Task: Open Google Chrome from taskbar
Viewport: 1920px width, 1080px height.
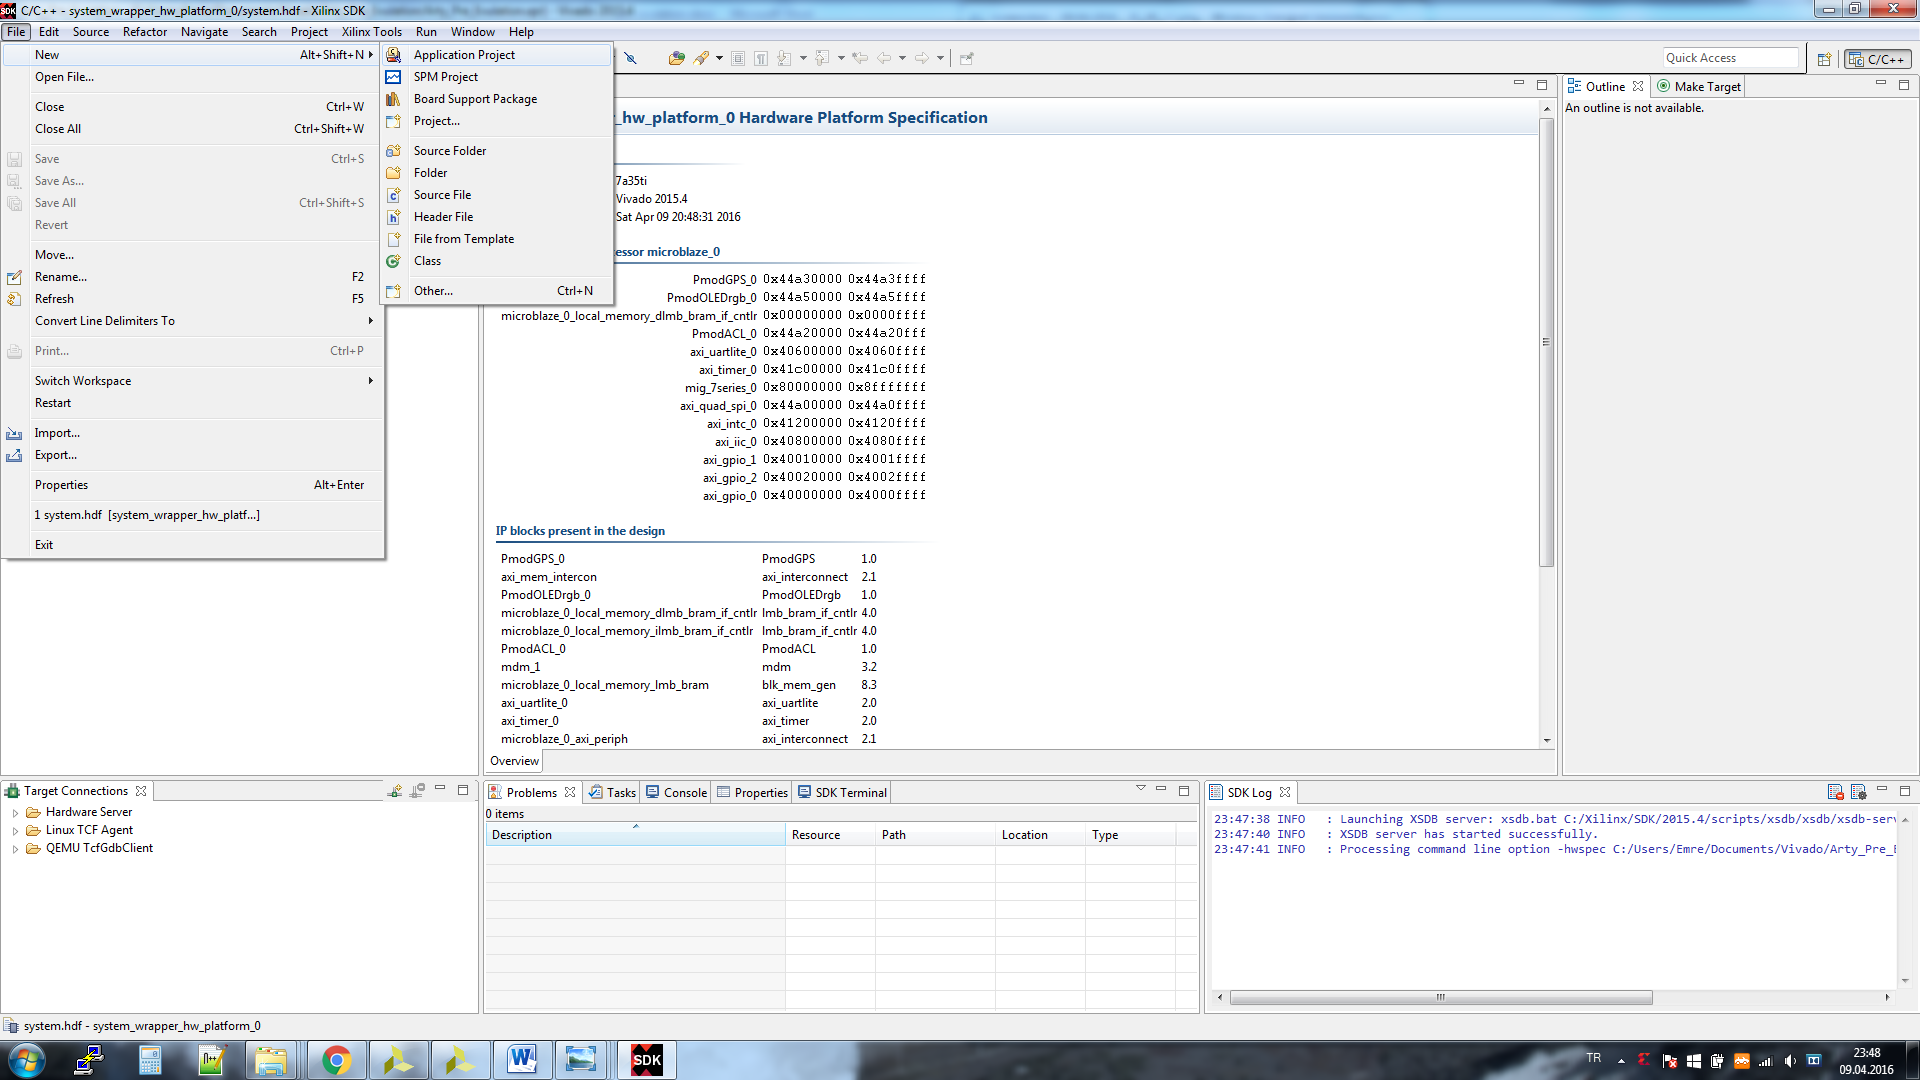Action: click(x=337, y=1060)
